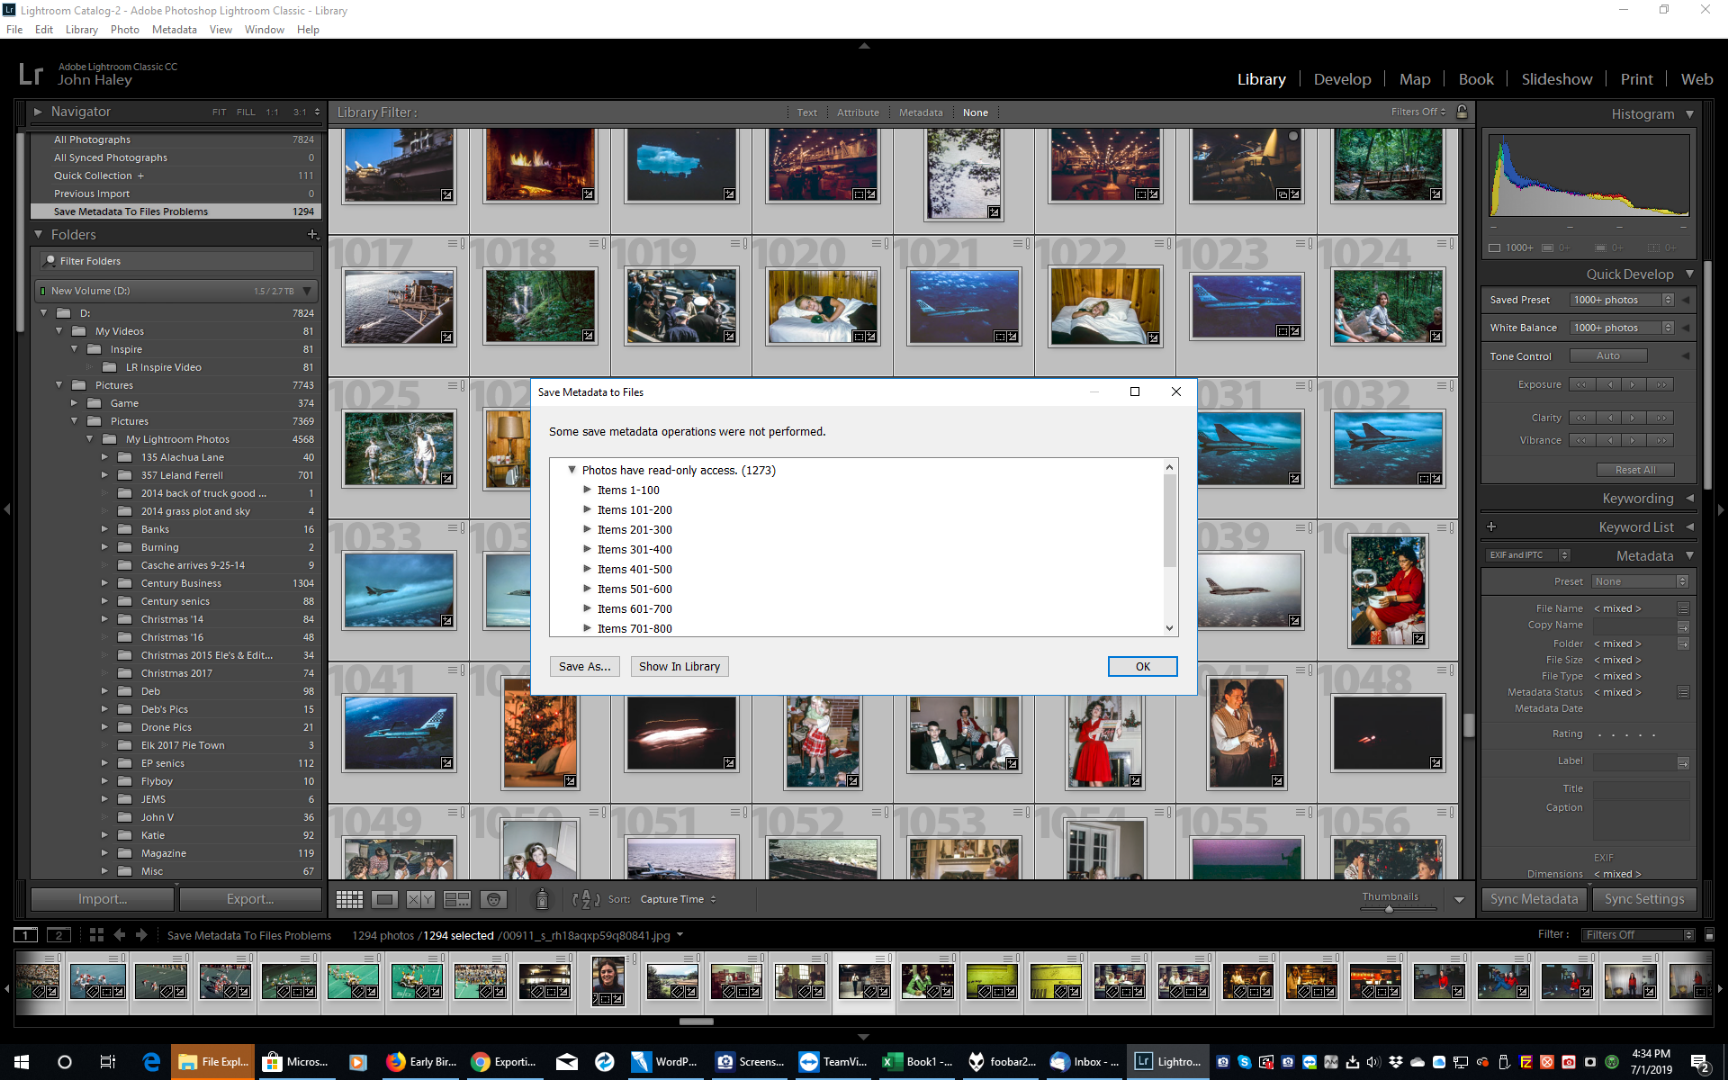This screenshot has width=1728, height=1080.
Task: Open Windows Start menu
Action: pyautogui.click(x=22, y=1062)
